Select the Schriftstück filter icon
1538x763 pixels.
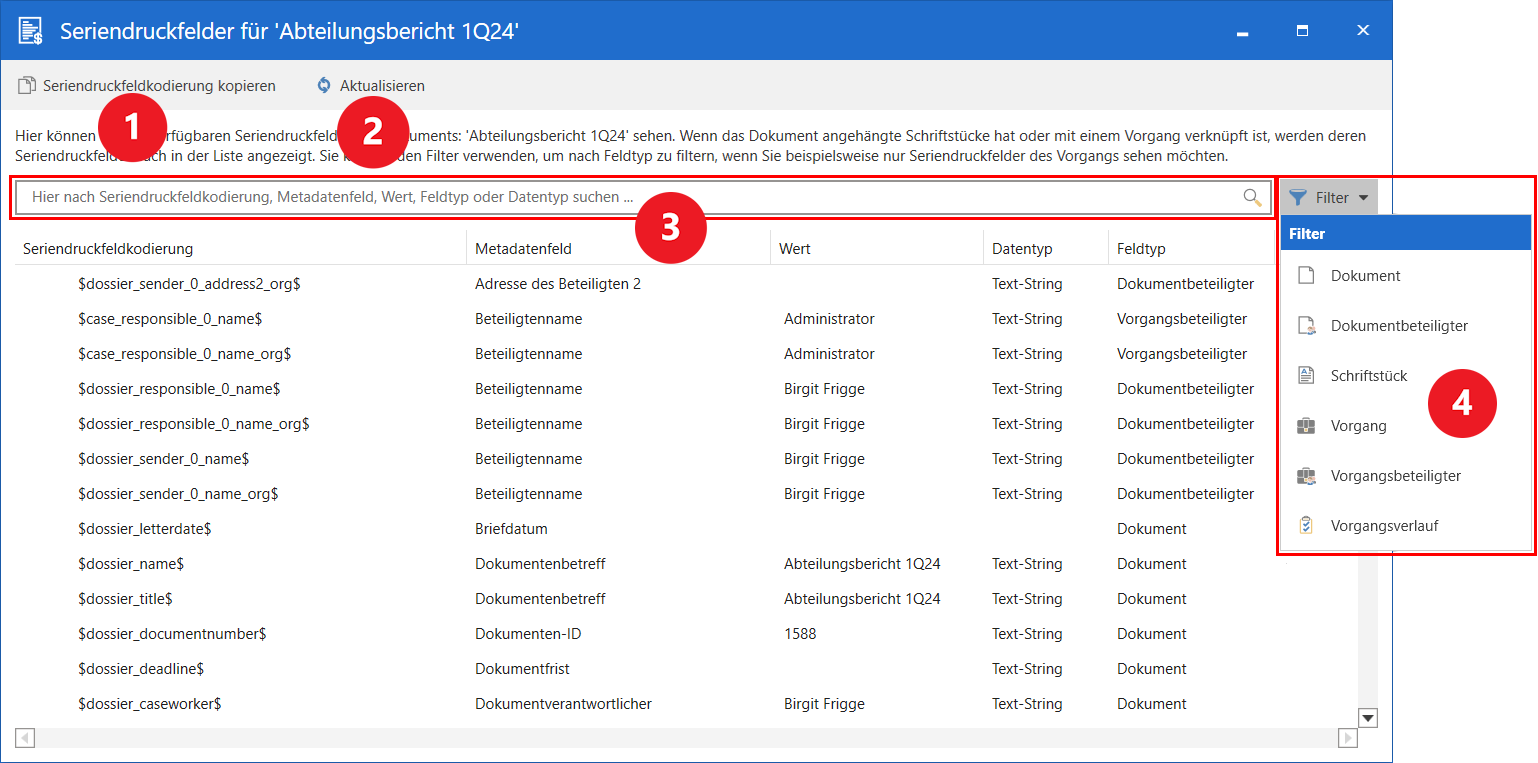click(1306, 376)
